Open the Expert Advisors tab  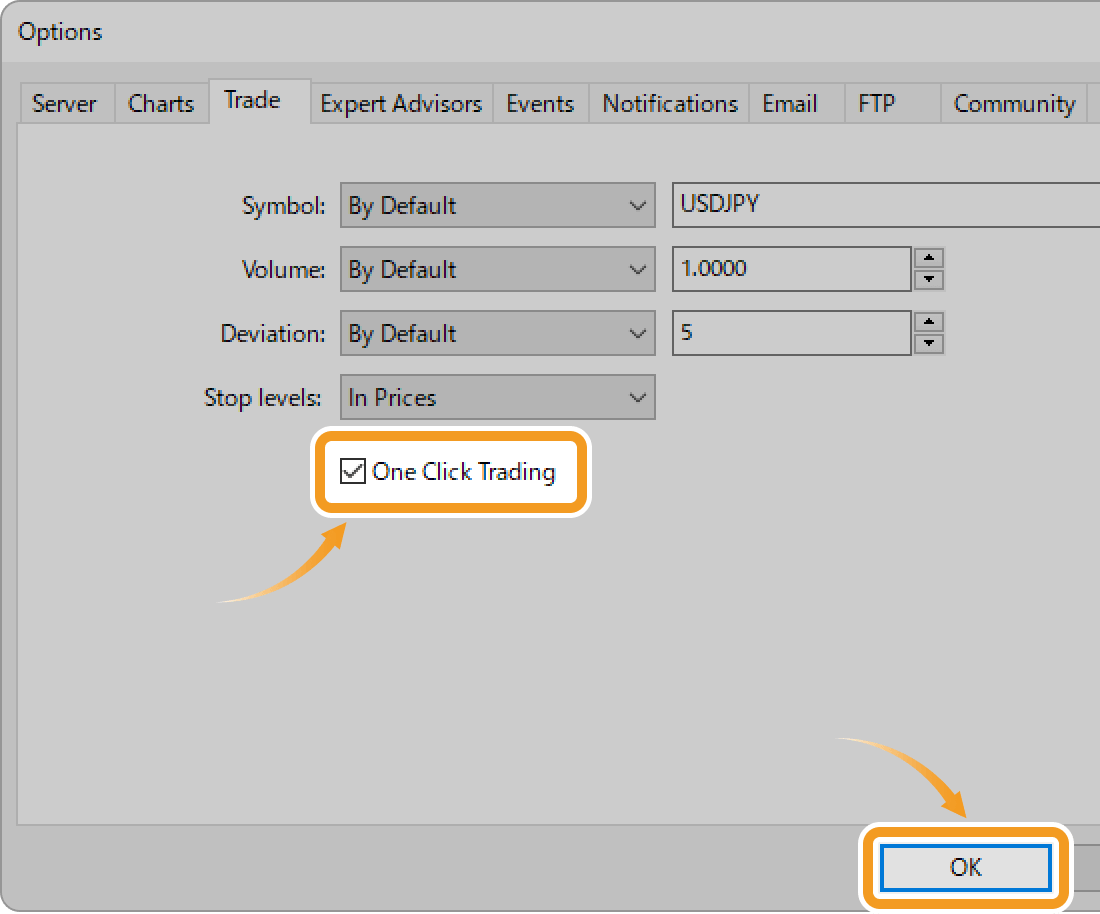(400, 103)
